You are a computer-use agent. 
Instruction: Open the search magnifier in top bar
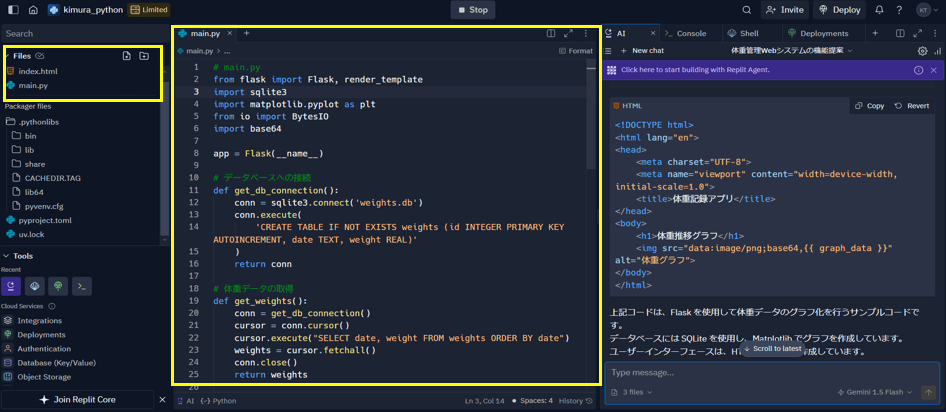pos(746,10)
